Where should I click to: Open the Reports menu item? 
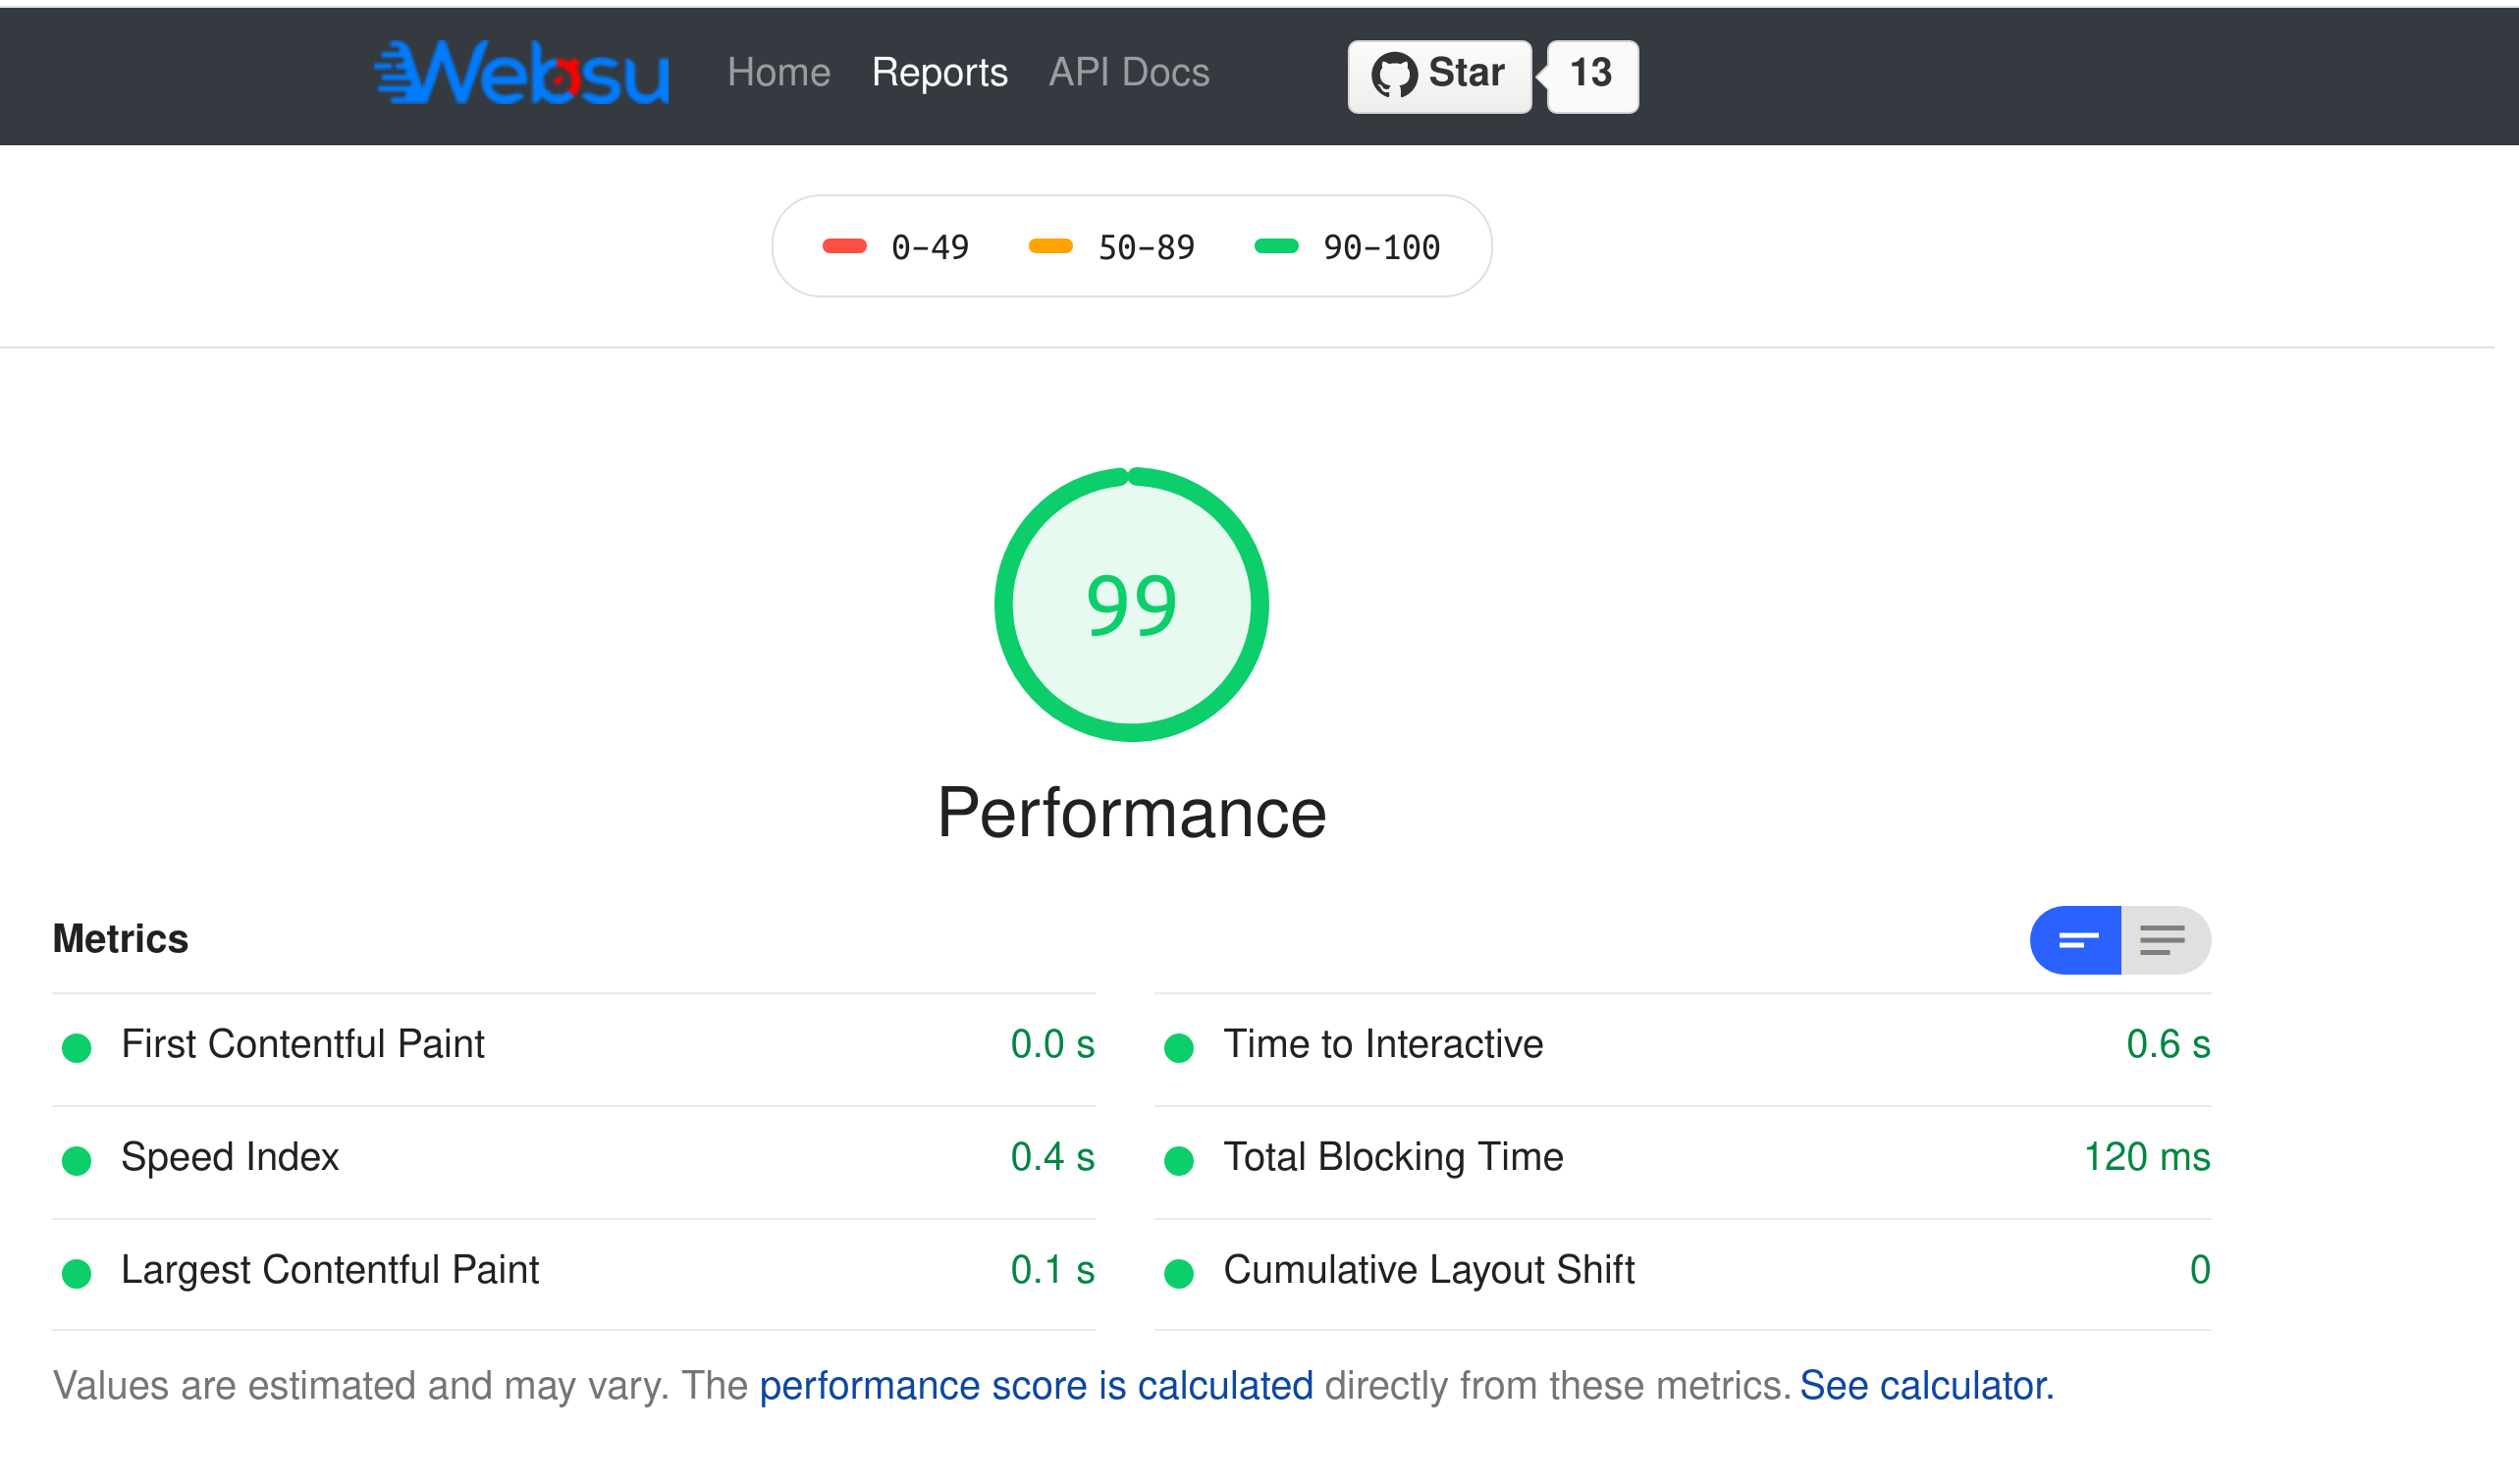pos(939,73)
